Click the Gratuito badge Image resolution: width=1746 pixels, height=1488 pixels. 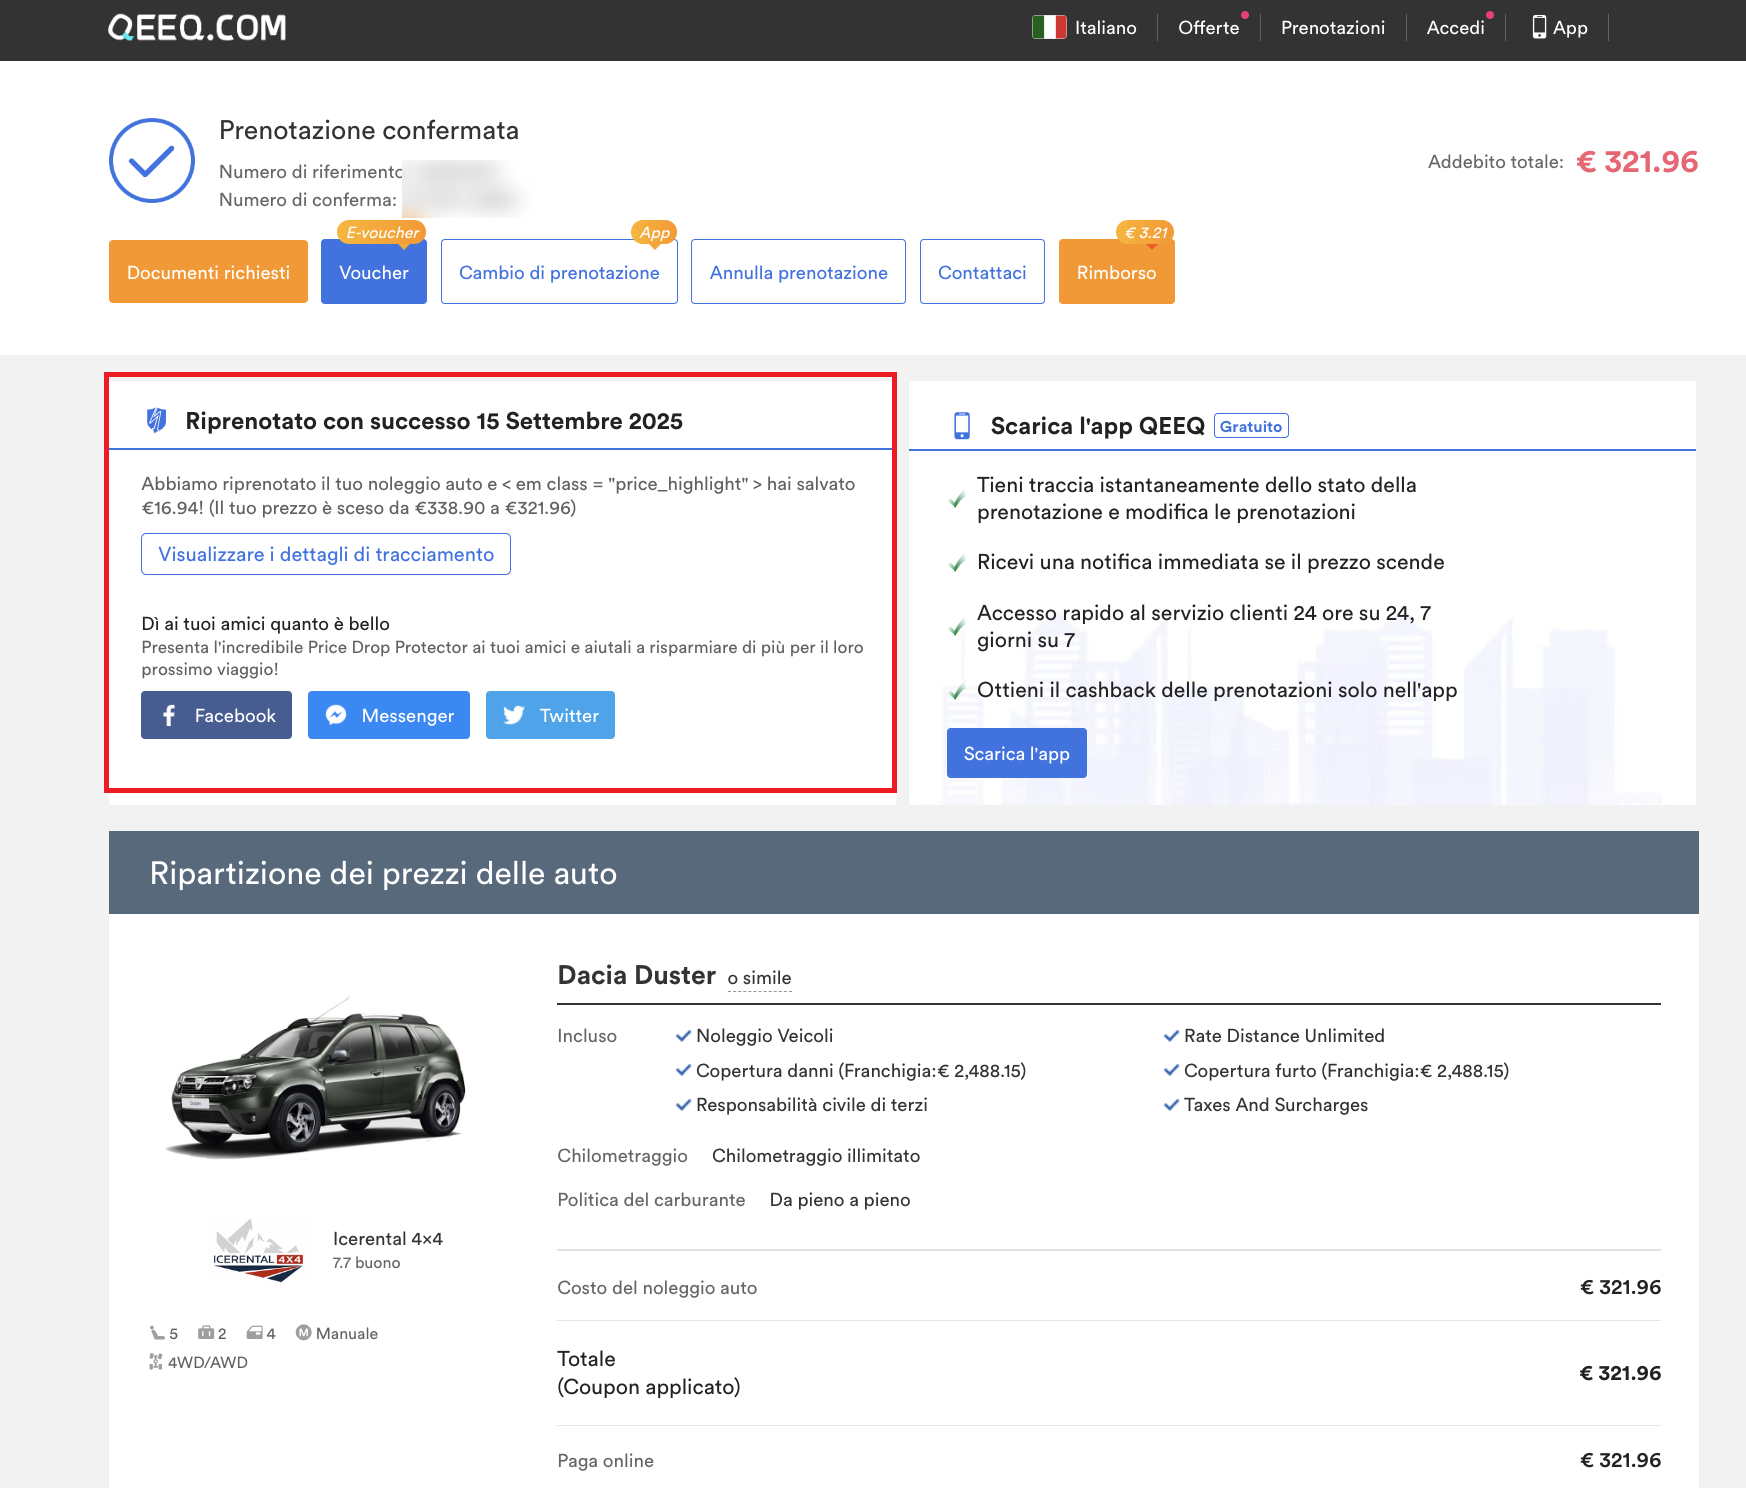(x=1251, y=426)
